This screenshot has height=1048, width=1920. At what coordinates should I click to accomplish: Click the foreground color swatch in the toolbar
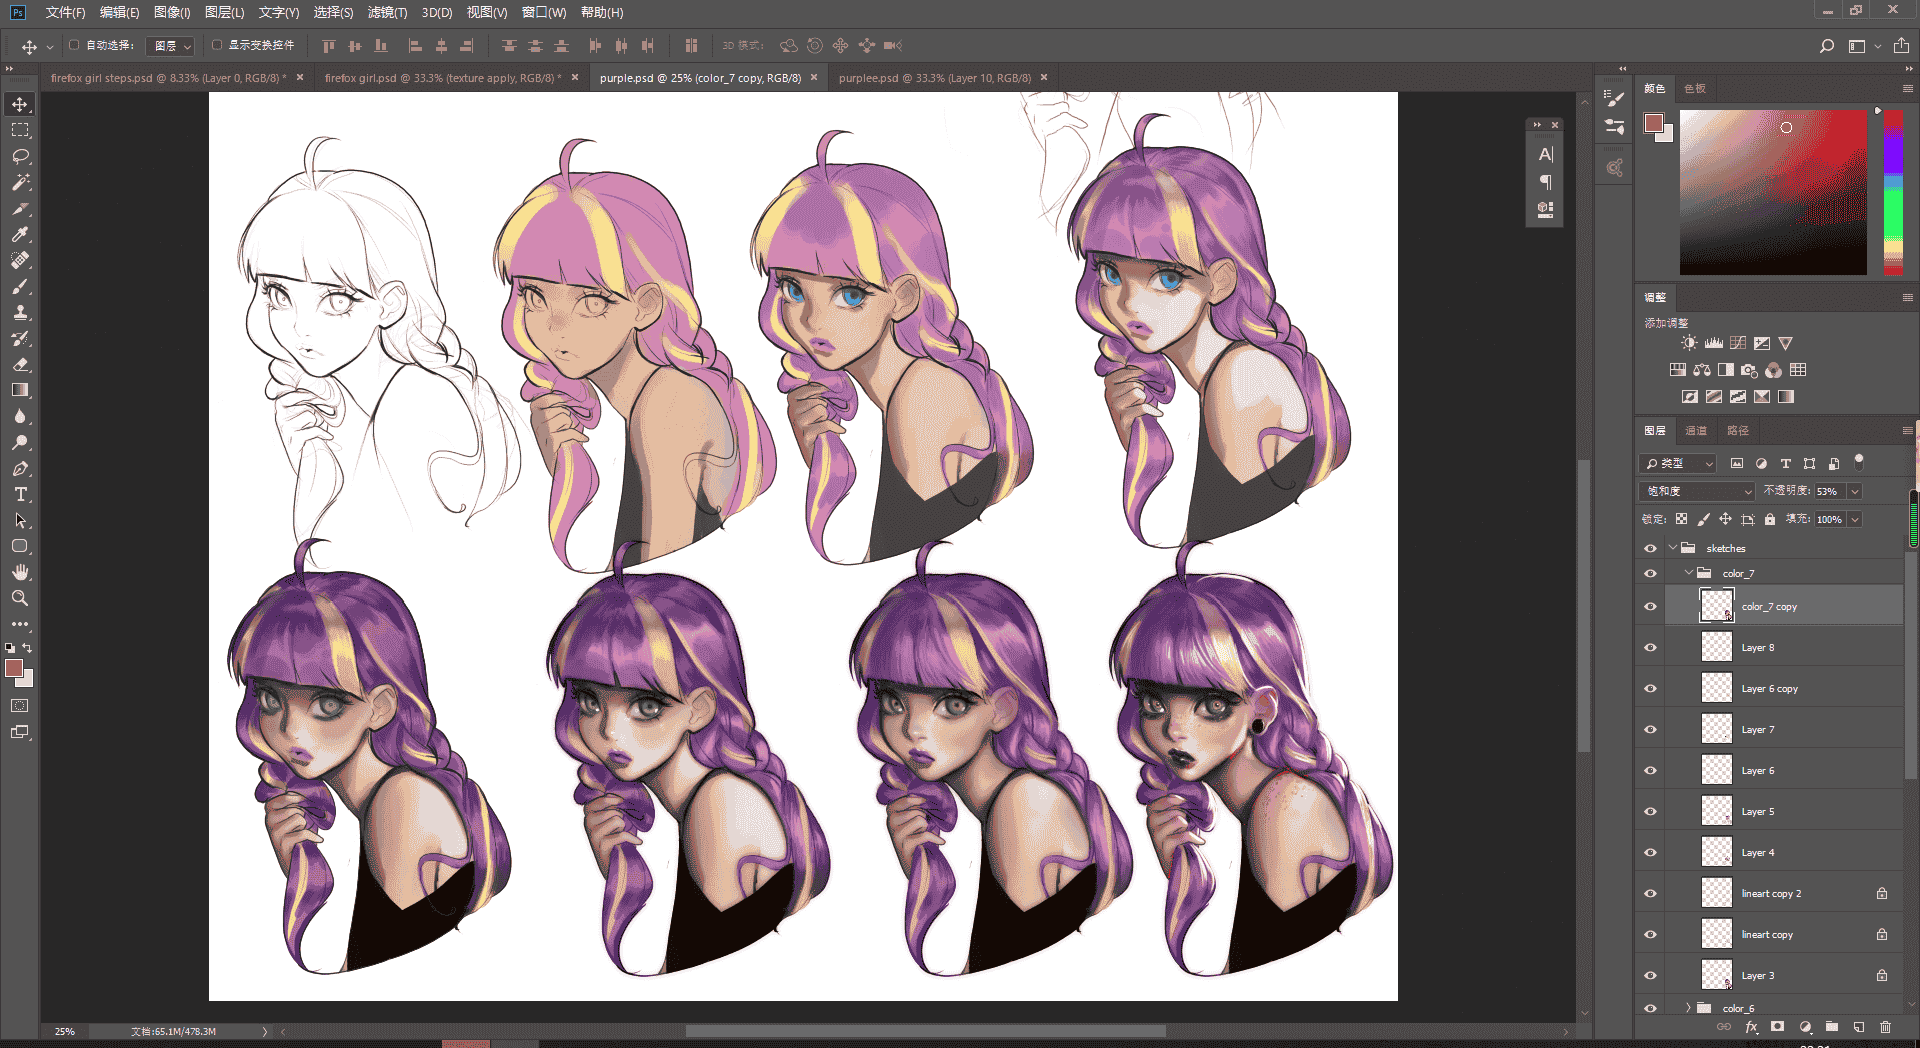14,668
